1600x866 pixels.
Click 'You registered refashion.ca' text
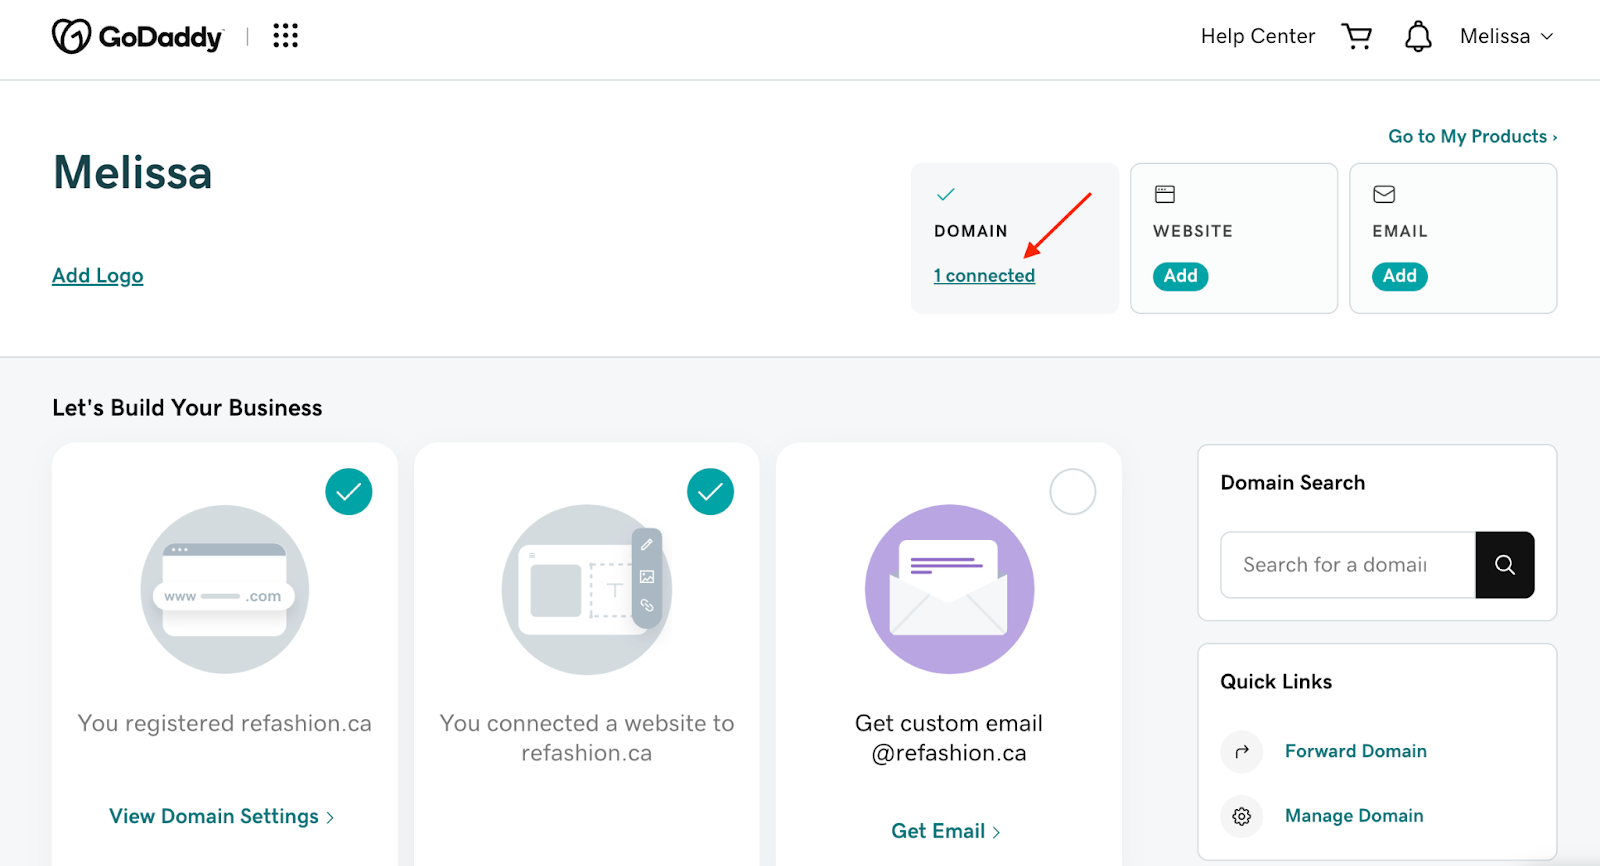click(225, 724)
